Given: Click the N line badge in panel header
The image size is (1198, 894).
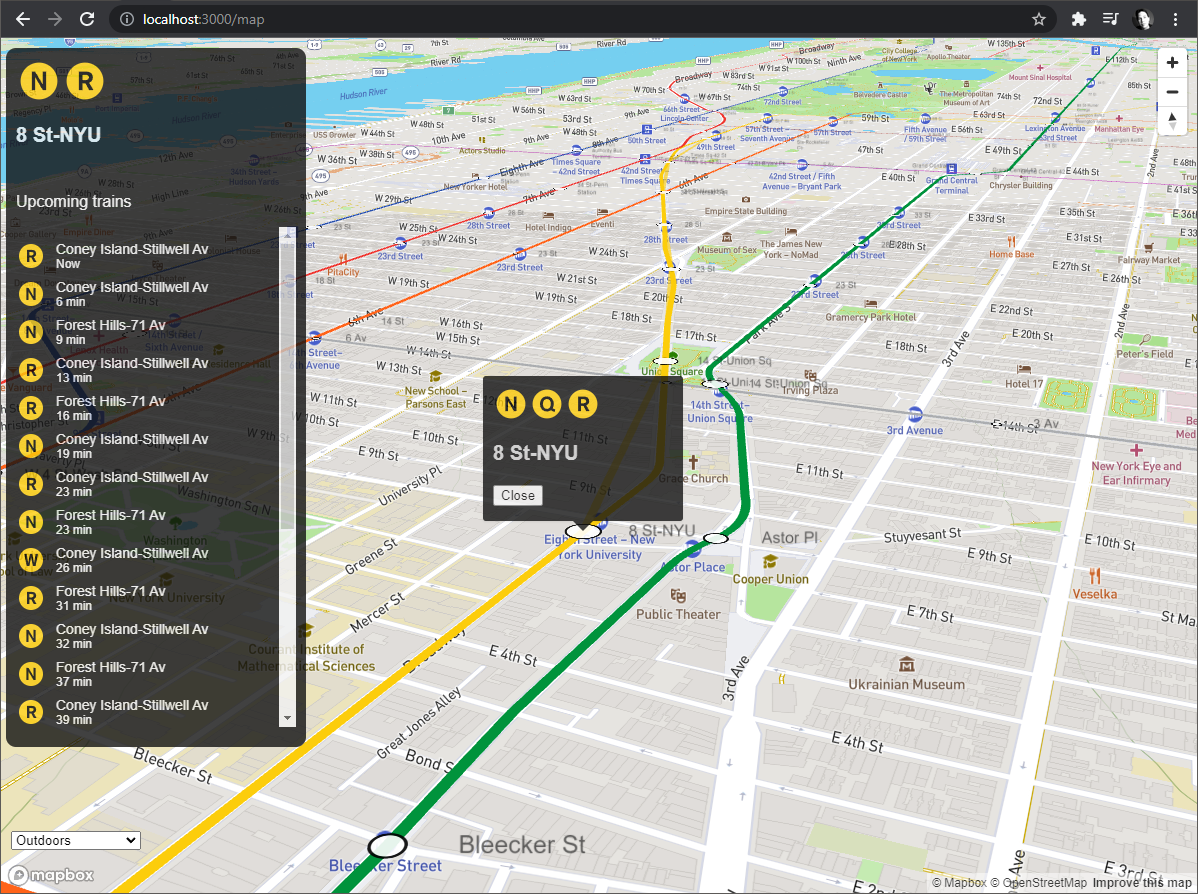Looking at the screenshot, I should tap(39, 80).
